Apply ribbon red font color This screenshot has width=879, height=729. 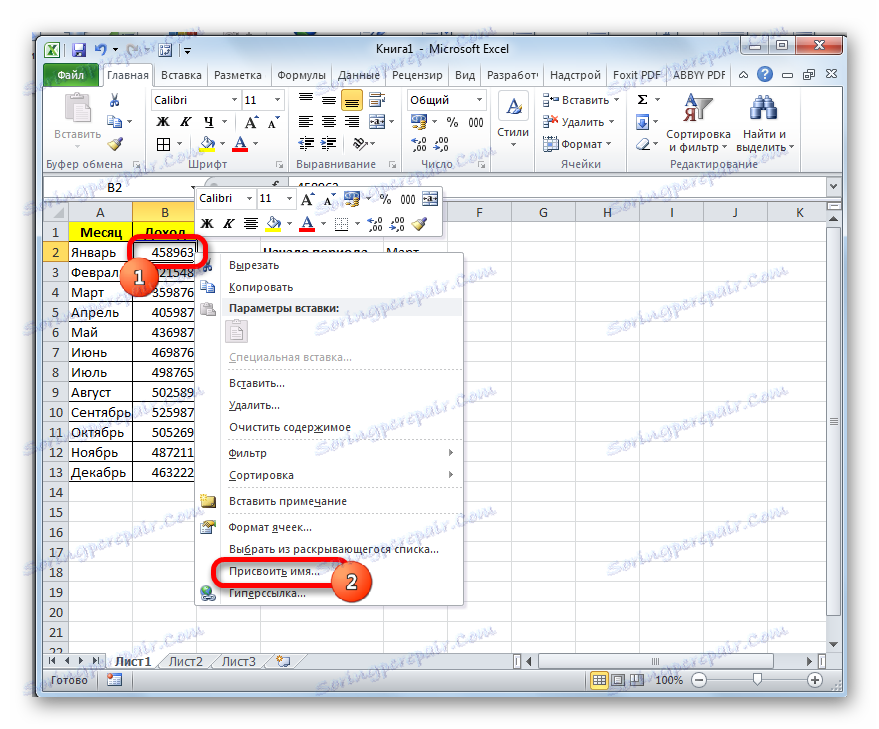point(240,144)
